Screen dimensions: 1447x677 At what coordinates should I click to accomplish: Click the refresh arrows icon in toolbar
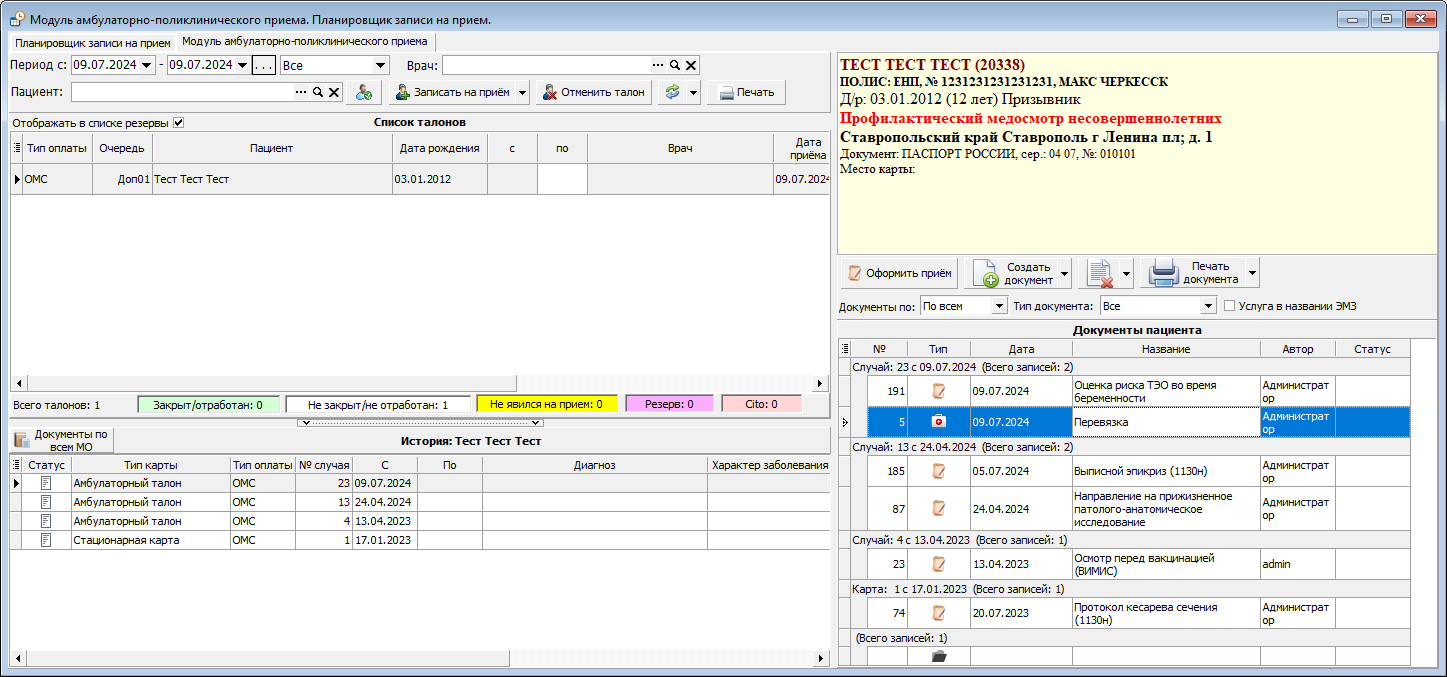pos(672,92)
